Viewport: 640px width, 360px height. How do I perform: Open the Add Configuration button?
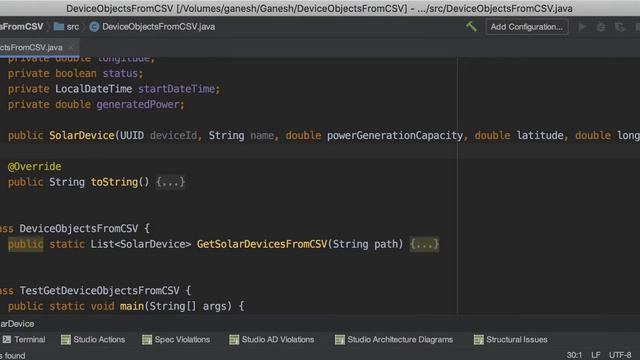point(527,27)
